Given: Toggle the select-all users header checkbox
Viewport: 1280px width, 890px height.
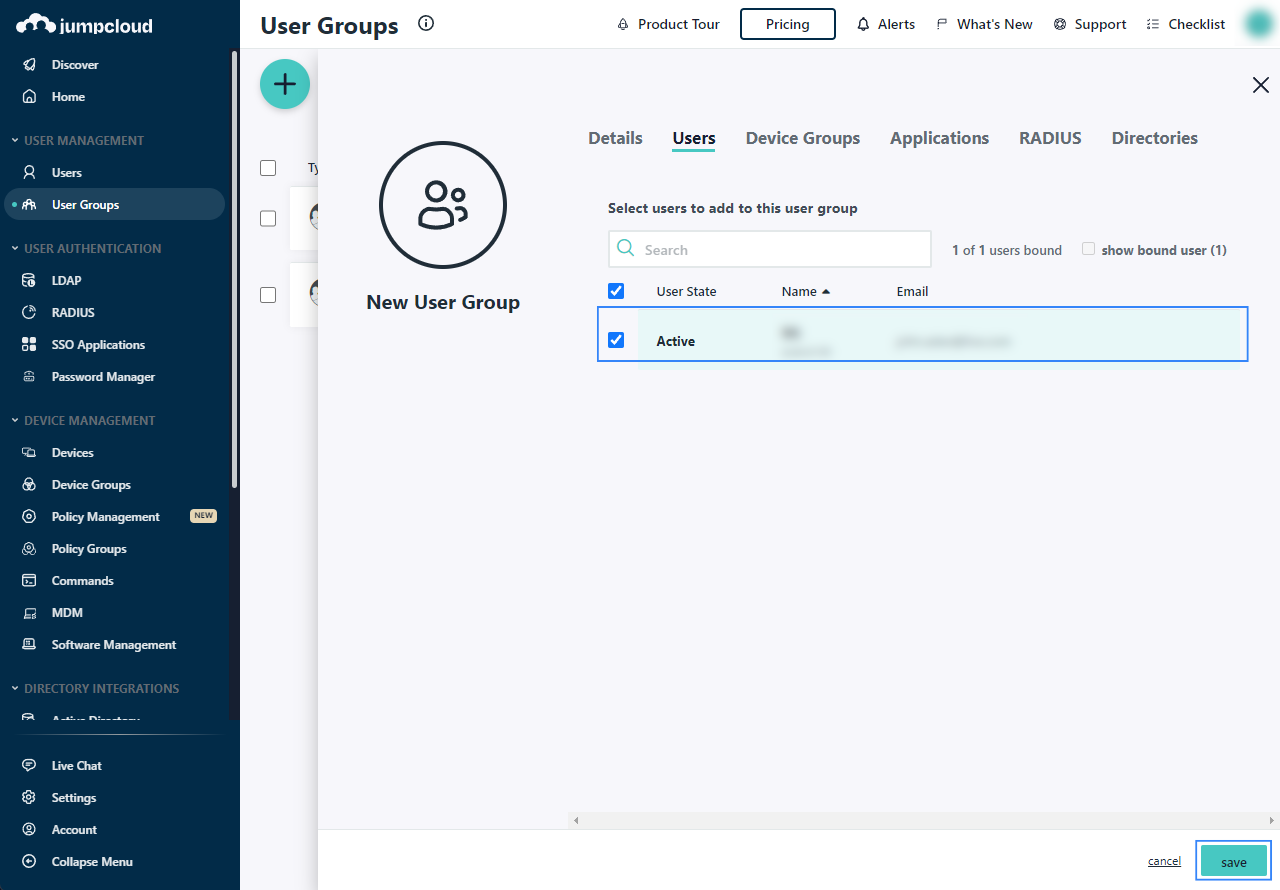Looking at the screenshot, I should [616, 291].
